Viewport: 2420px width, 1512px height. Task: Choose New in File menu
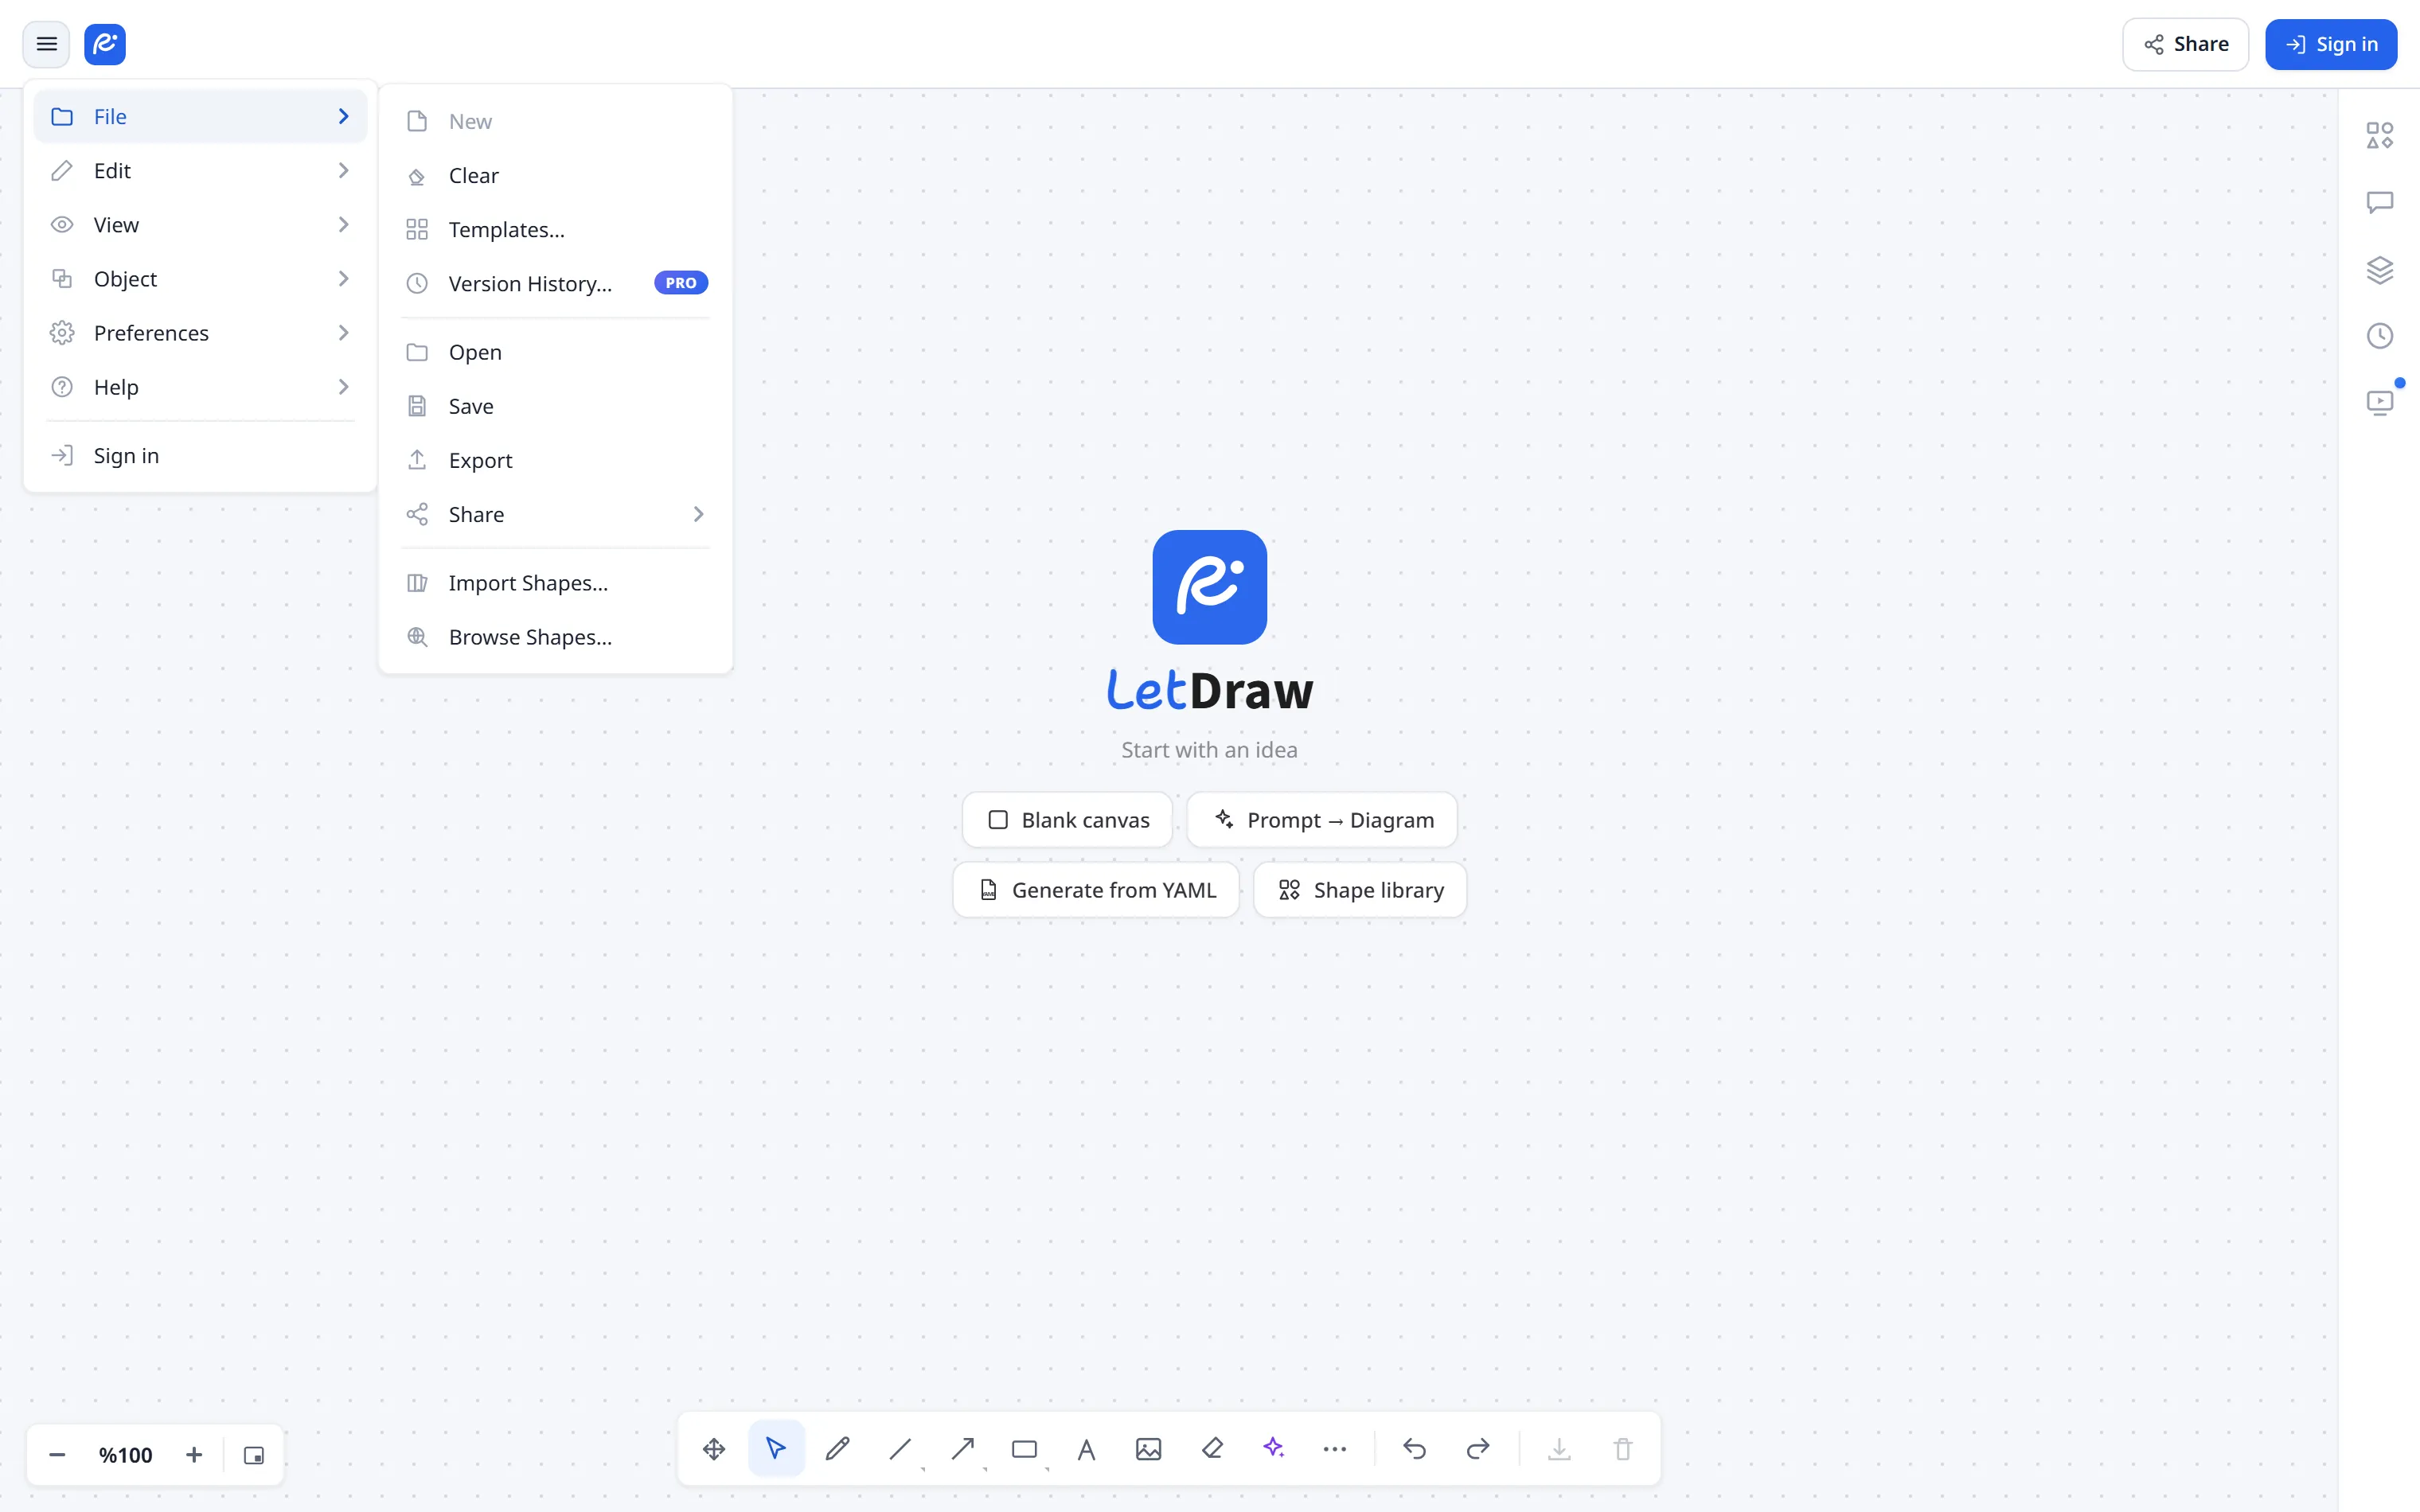556,122
